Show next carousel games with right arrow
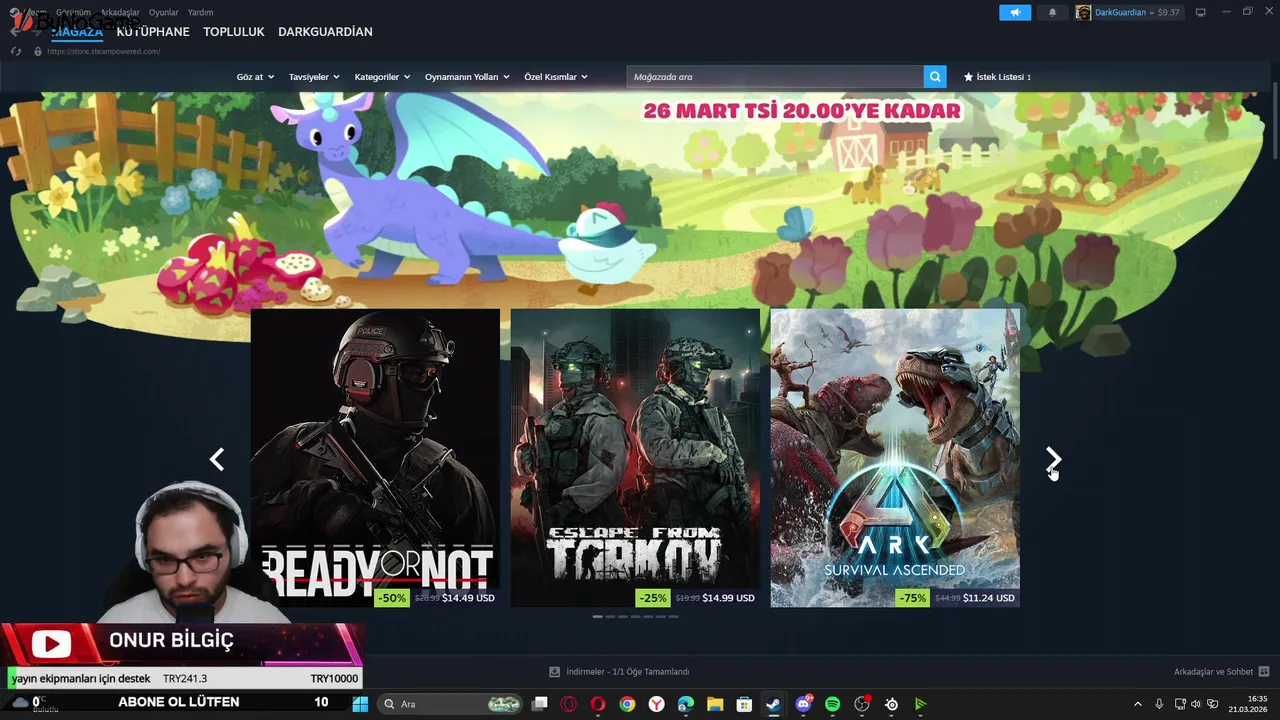1280x720 pixels. coord(1053,459)
